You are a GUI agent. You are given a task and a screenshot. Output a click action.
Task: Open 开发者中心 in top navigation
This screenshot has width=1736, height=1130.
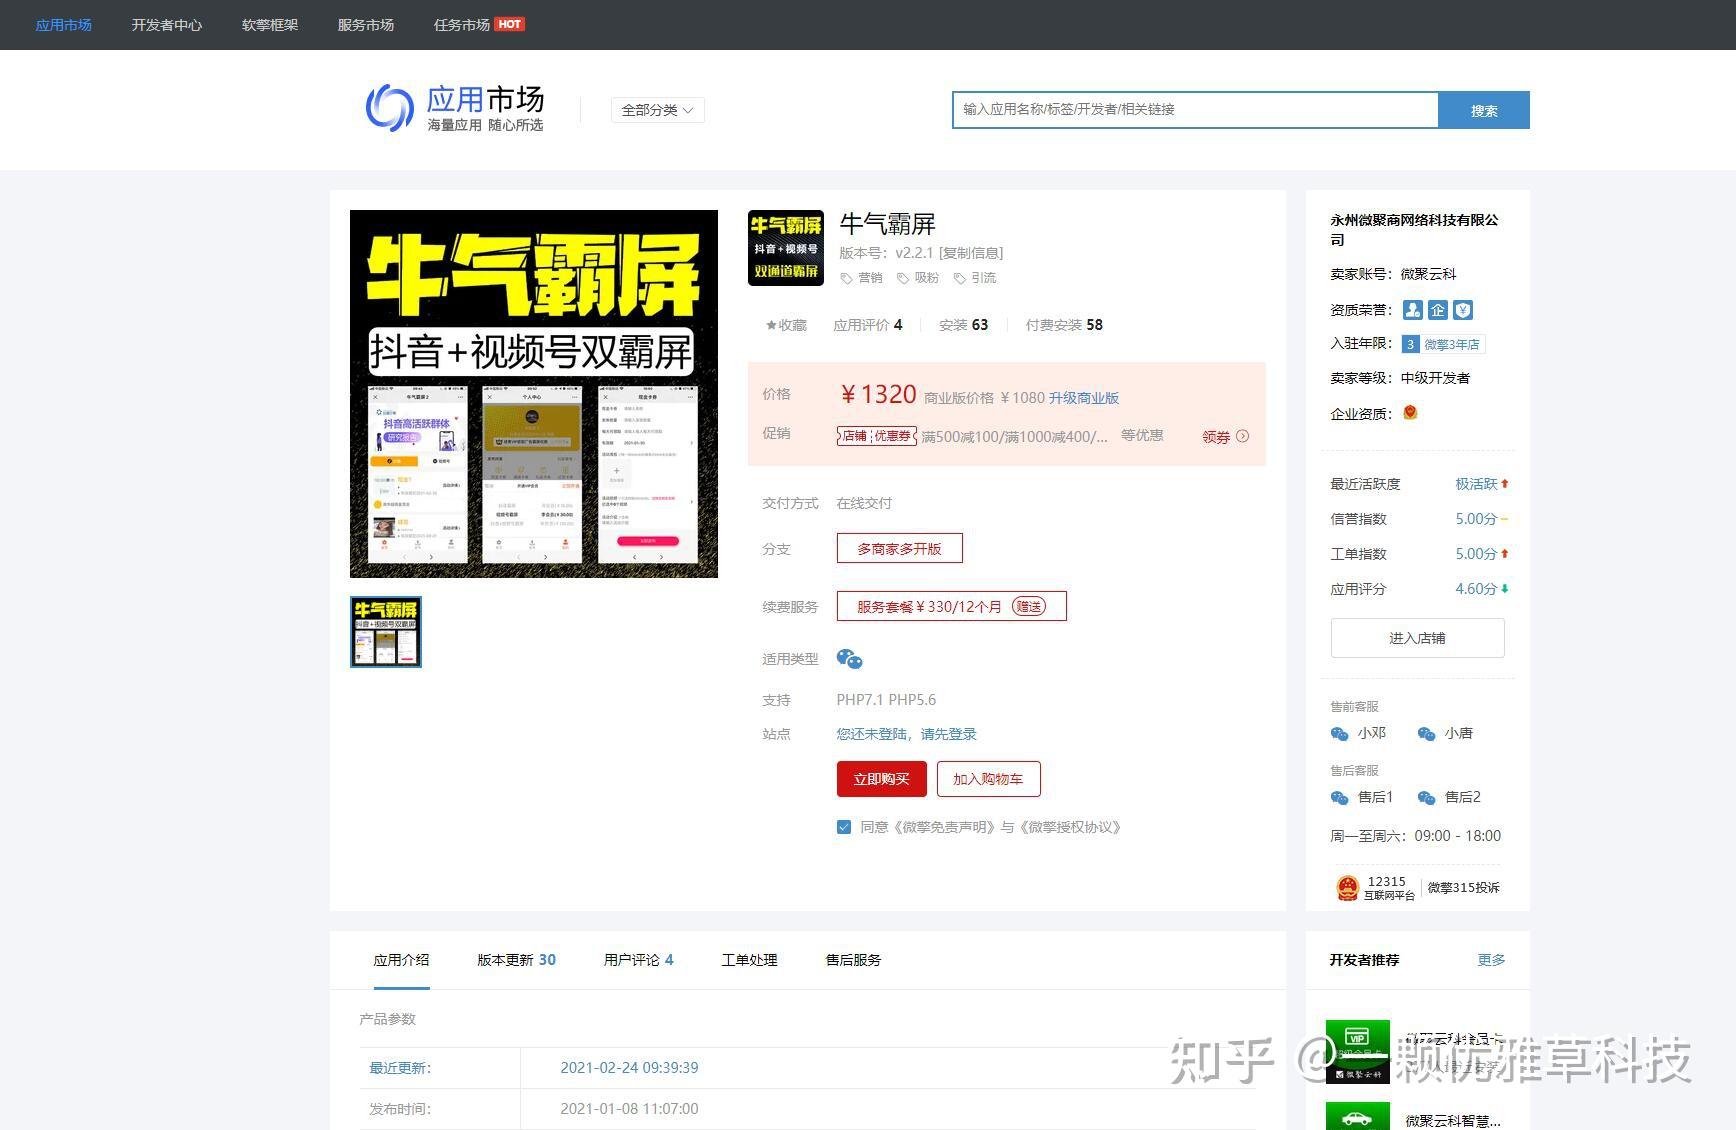[x=167, y=25]
